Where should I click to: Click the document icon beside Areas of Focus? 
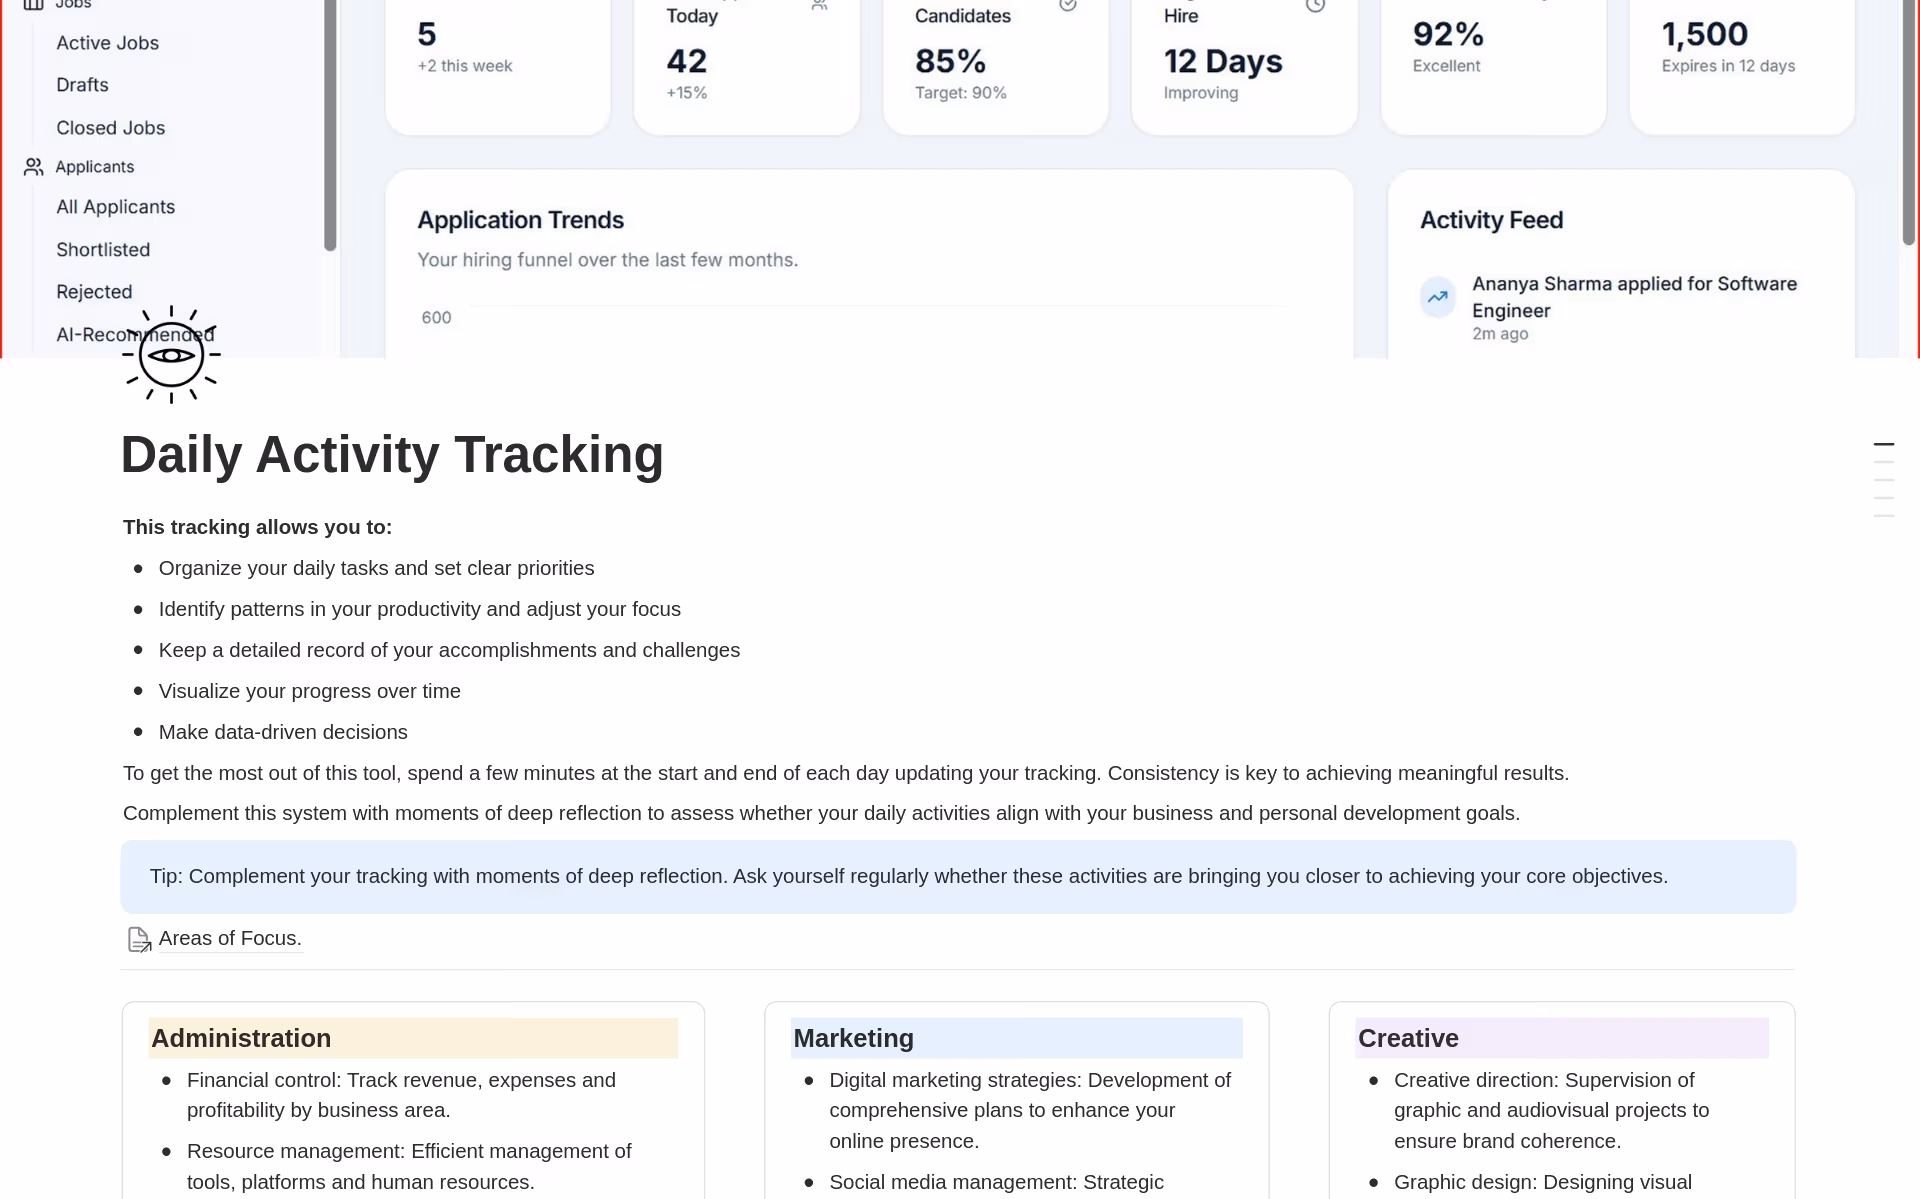(139, 938)
